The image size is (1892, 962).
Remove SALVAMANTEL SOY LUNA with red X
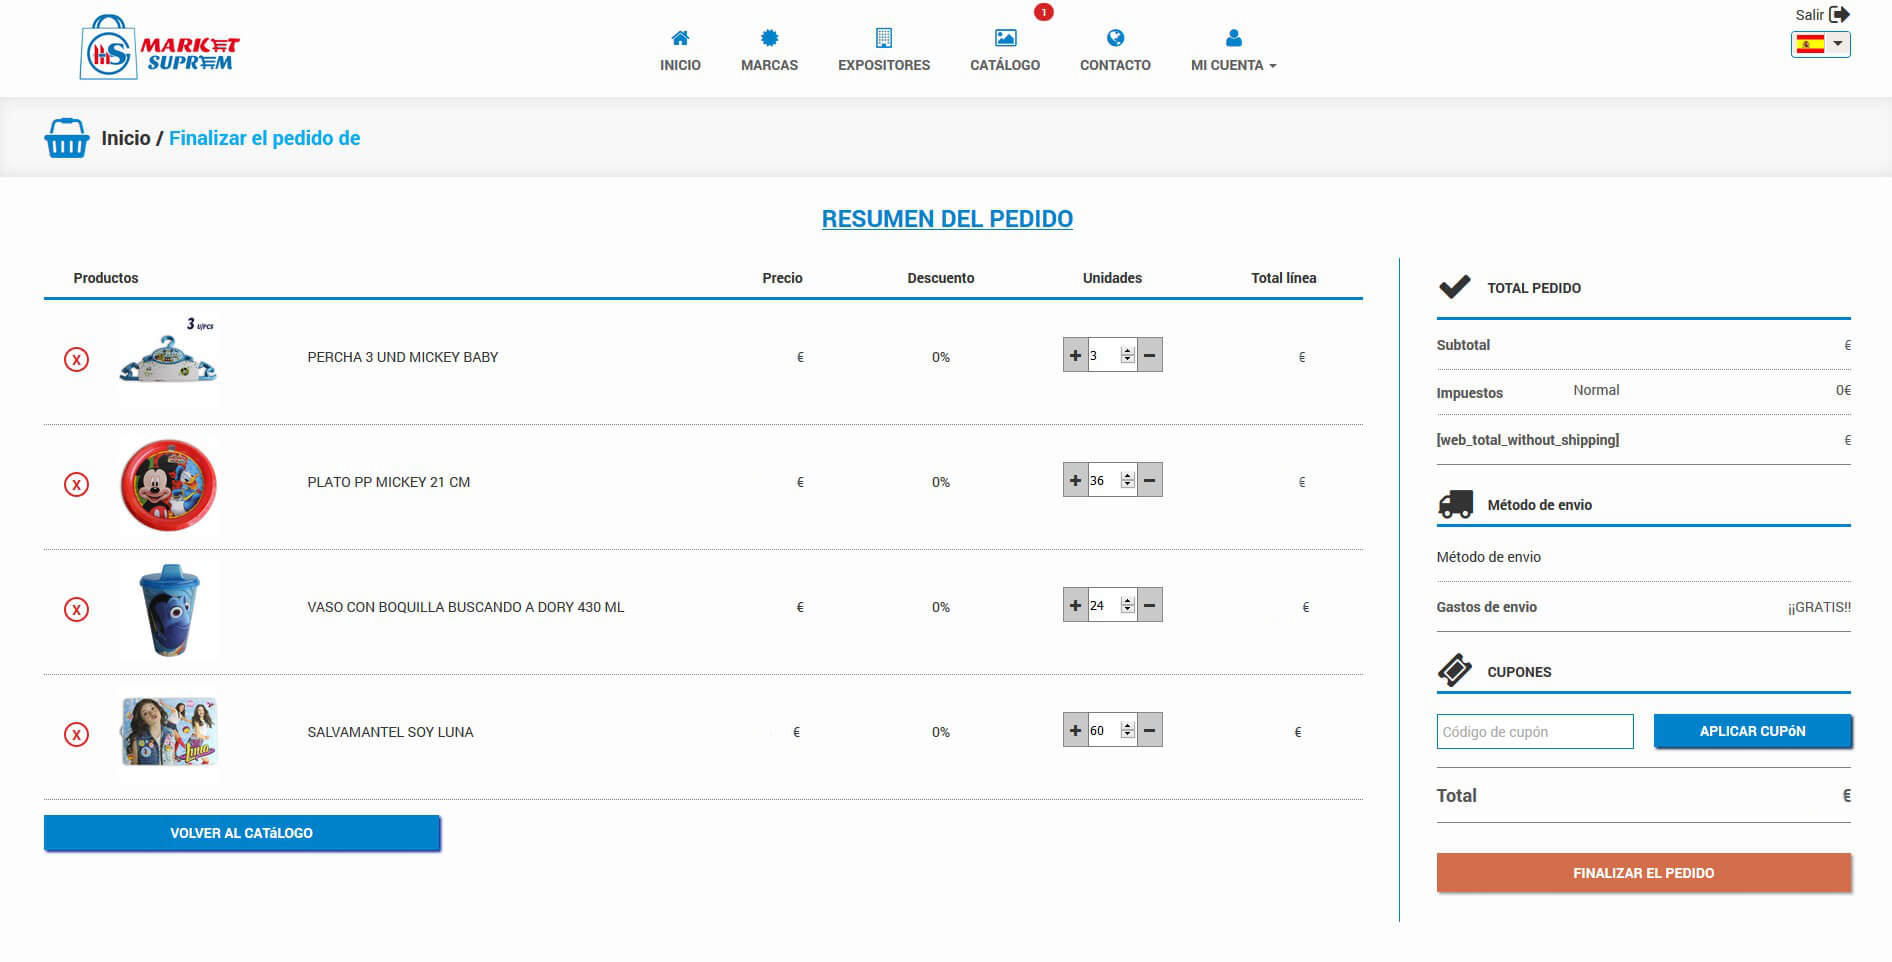(x=76, y=734)
